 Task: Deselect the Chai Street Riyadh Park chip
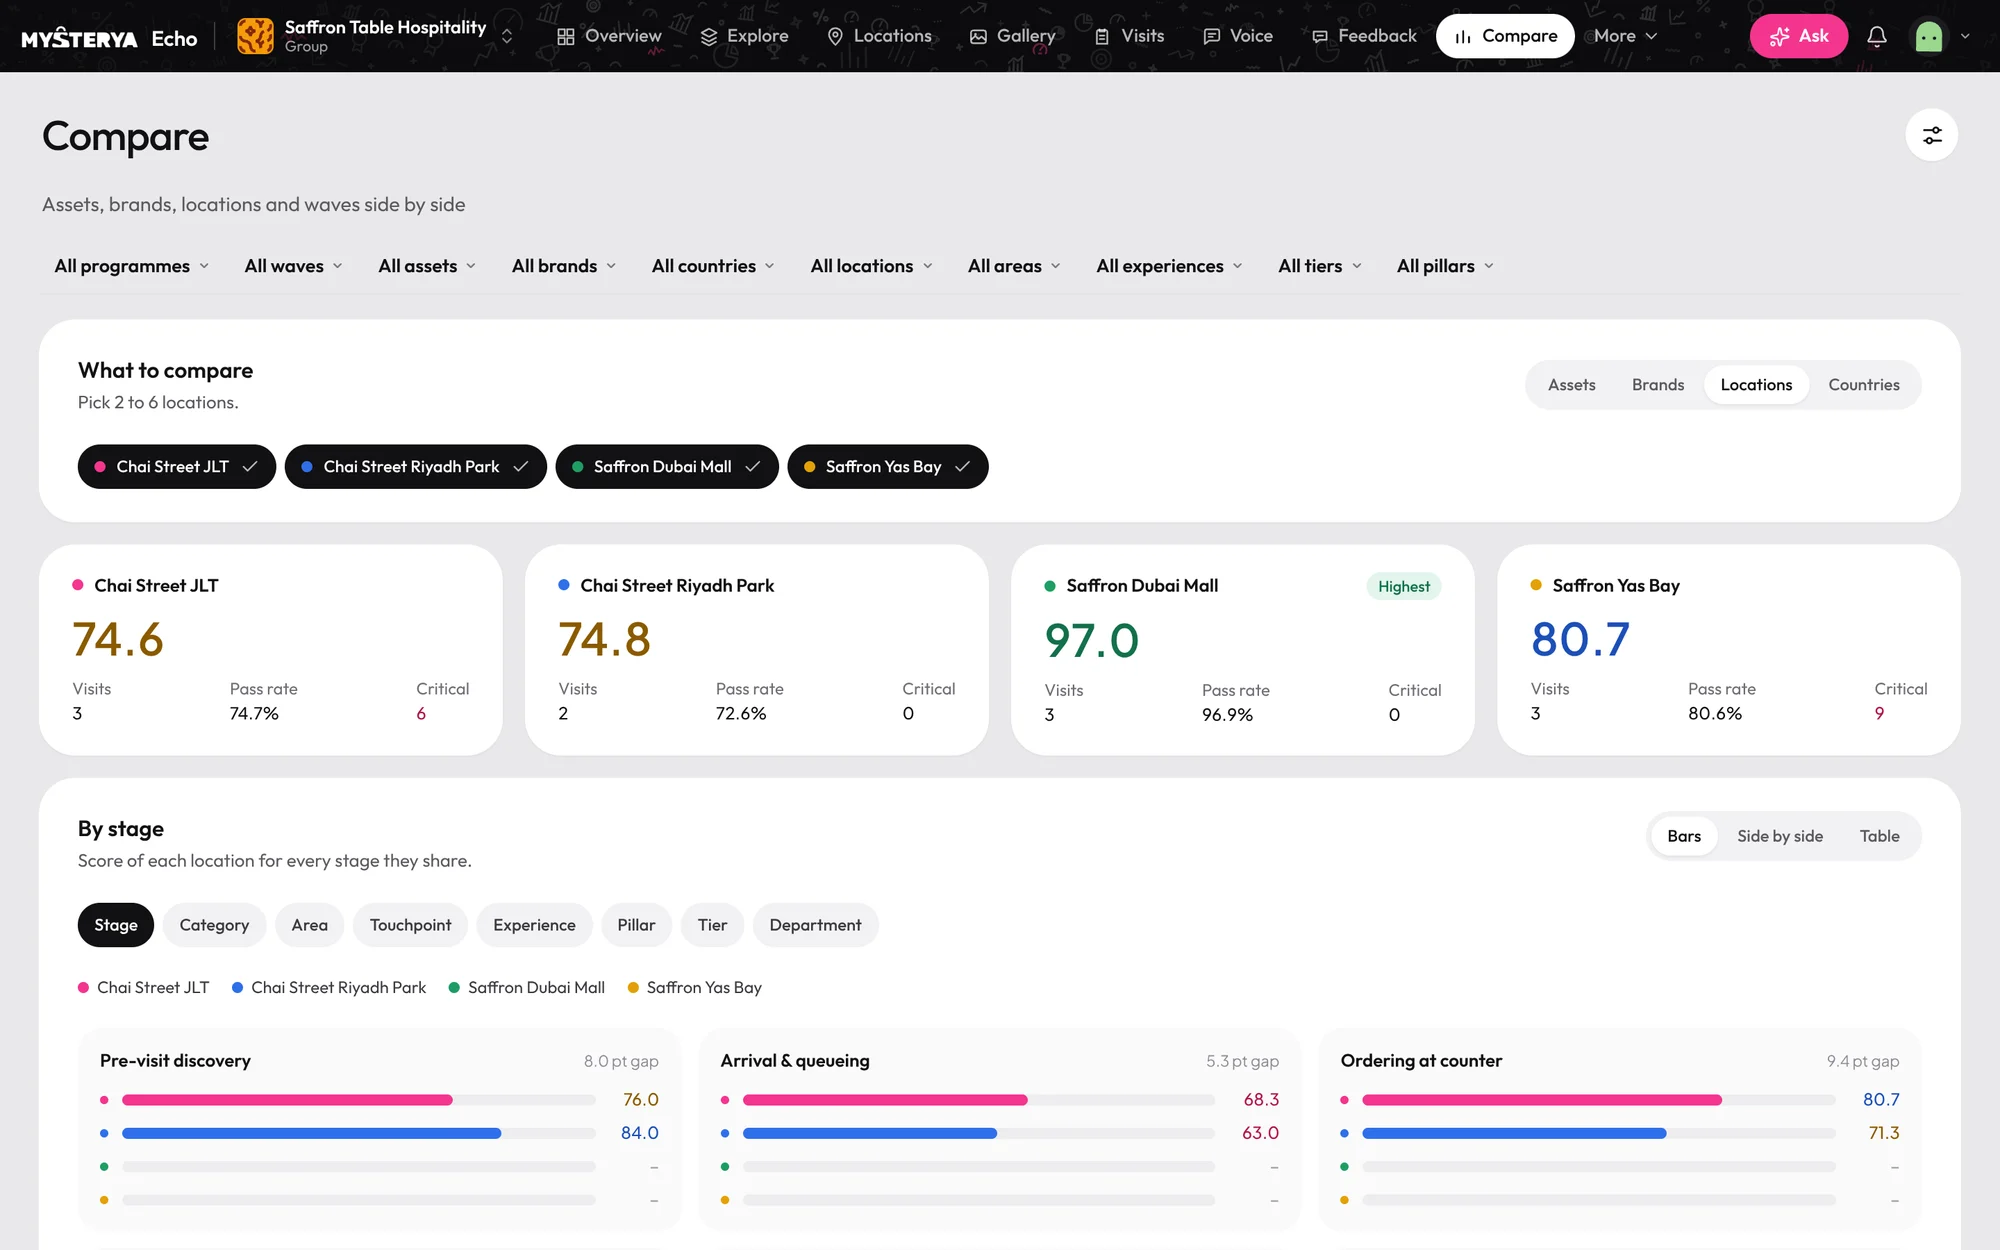coord(415,467)
